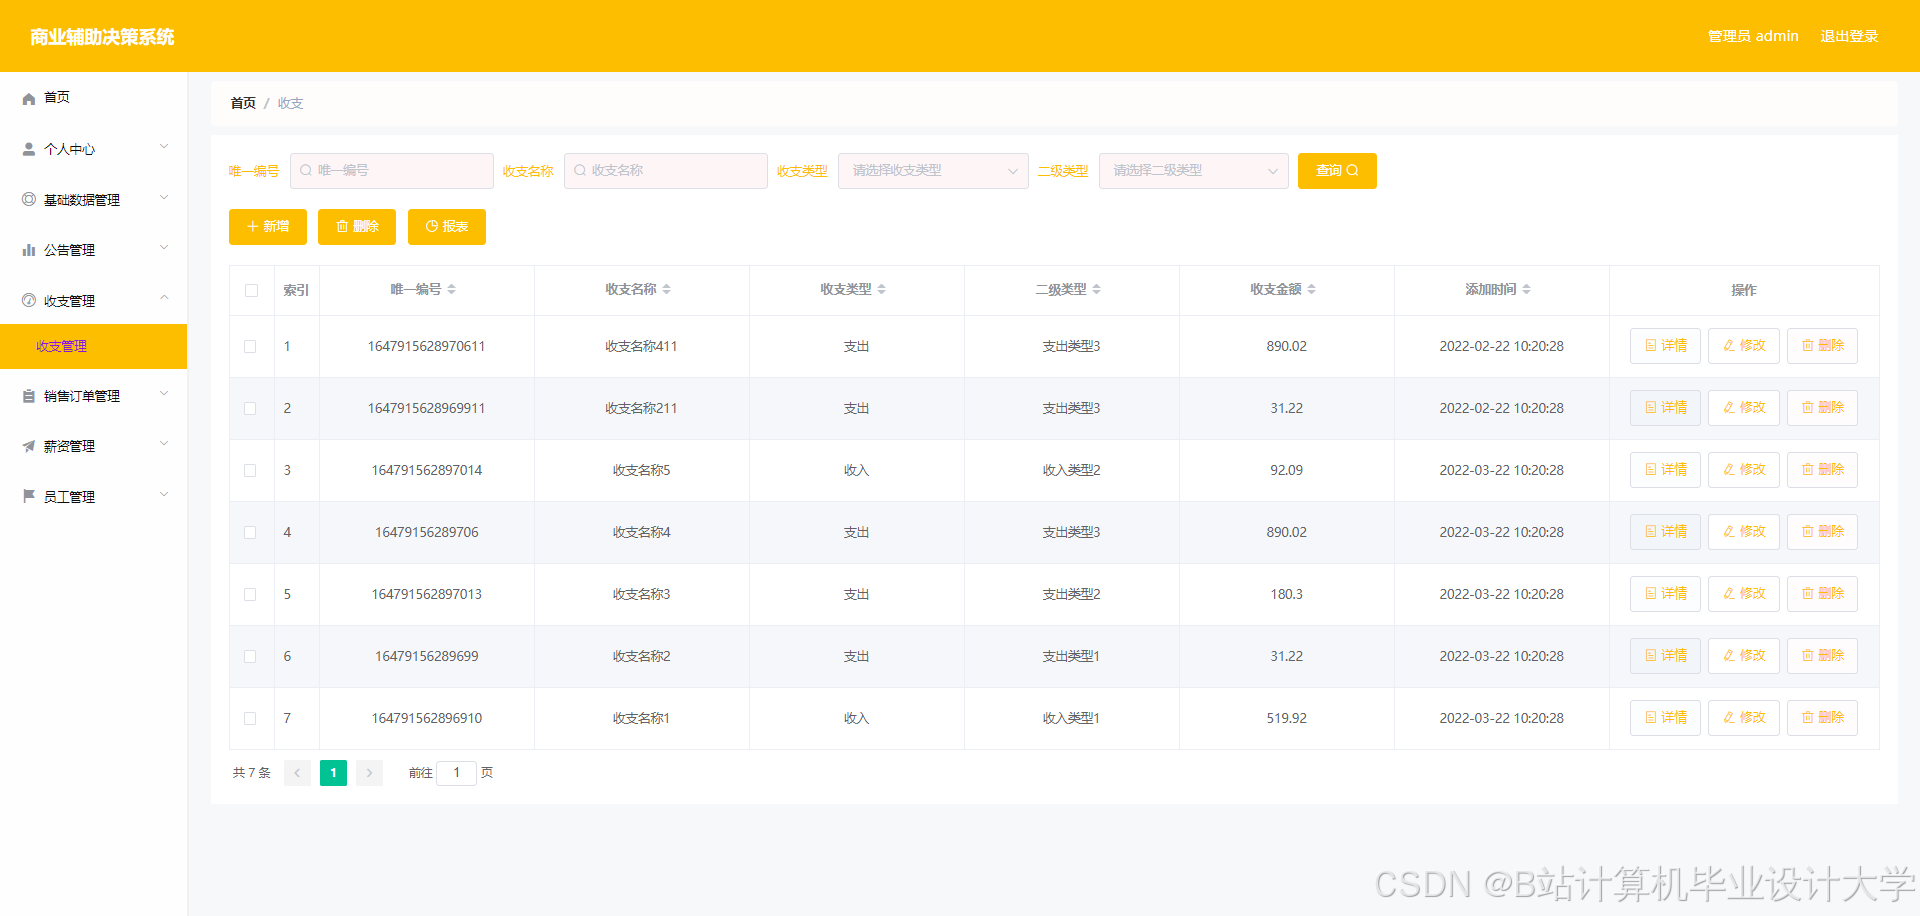This screenshot has width=1920, height=916.
Task: Sort by 添加时间 column arrows
Action: [1527, 289]
